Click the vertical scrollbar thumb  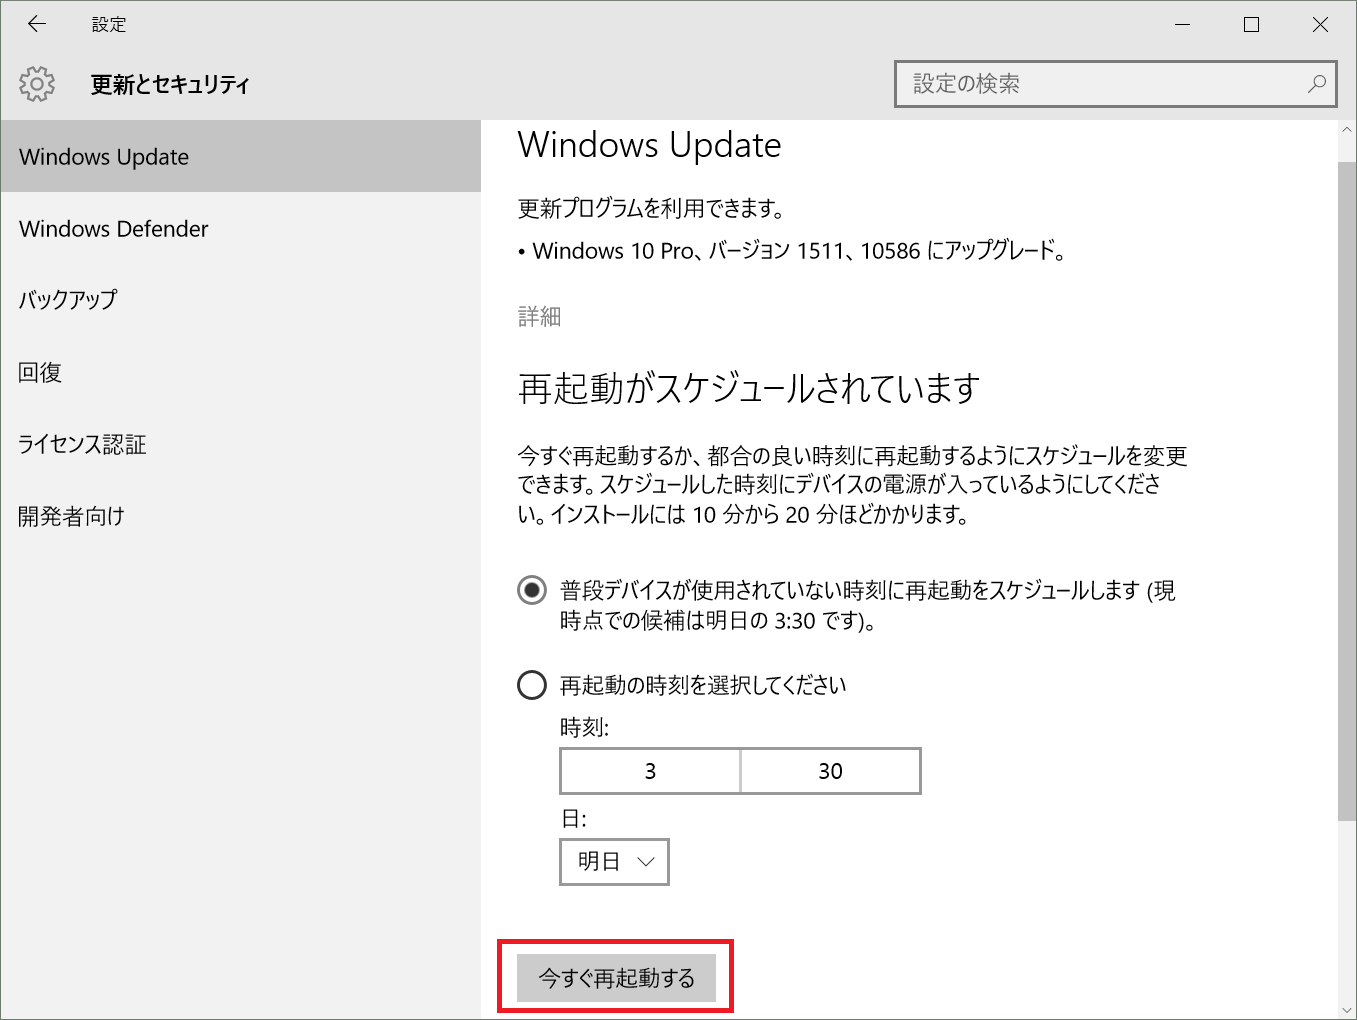[1346, 490]
